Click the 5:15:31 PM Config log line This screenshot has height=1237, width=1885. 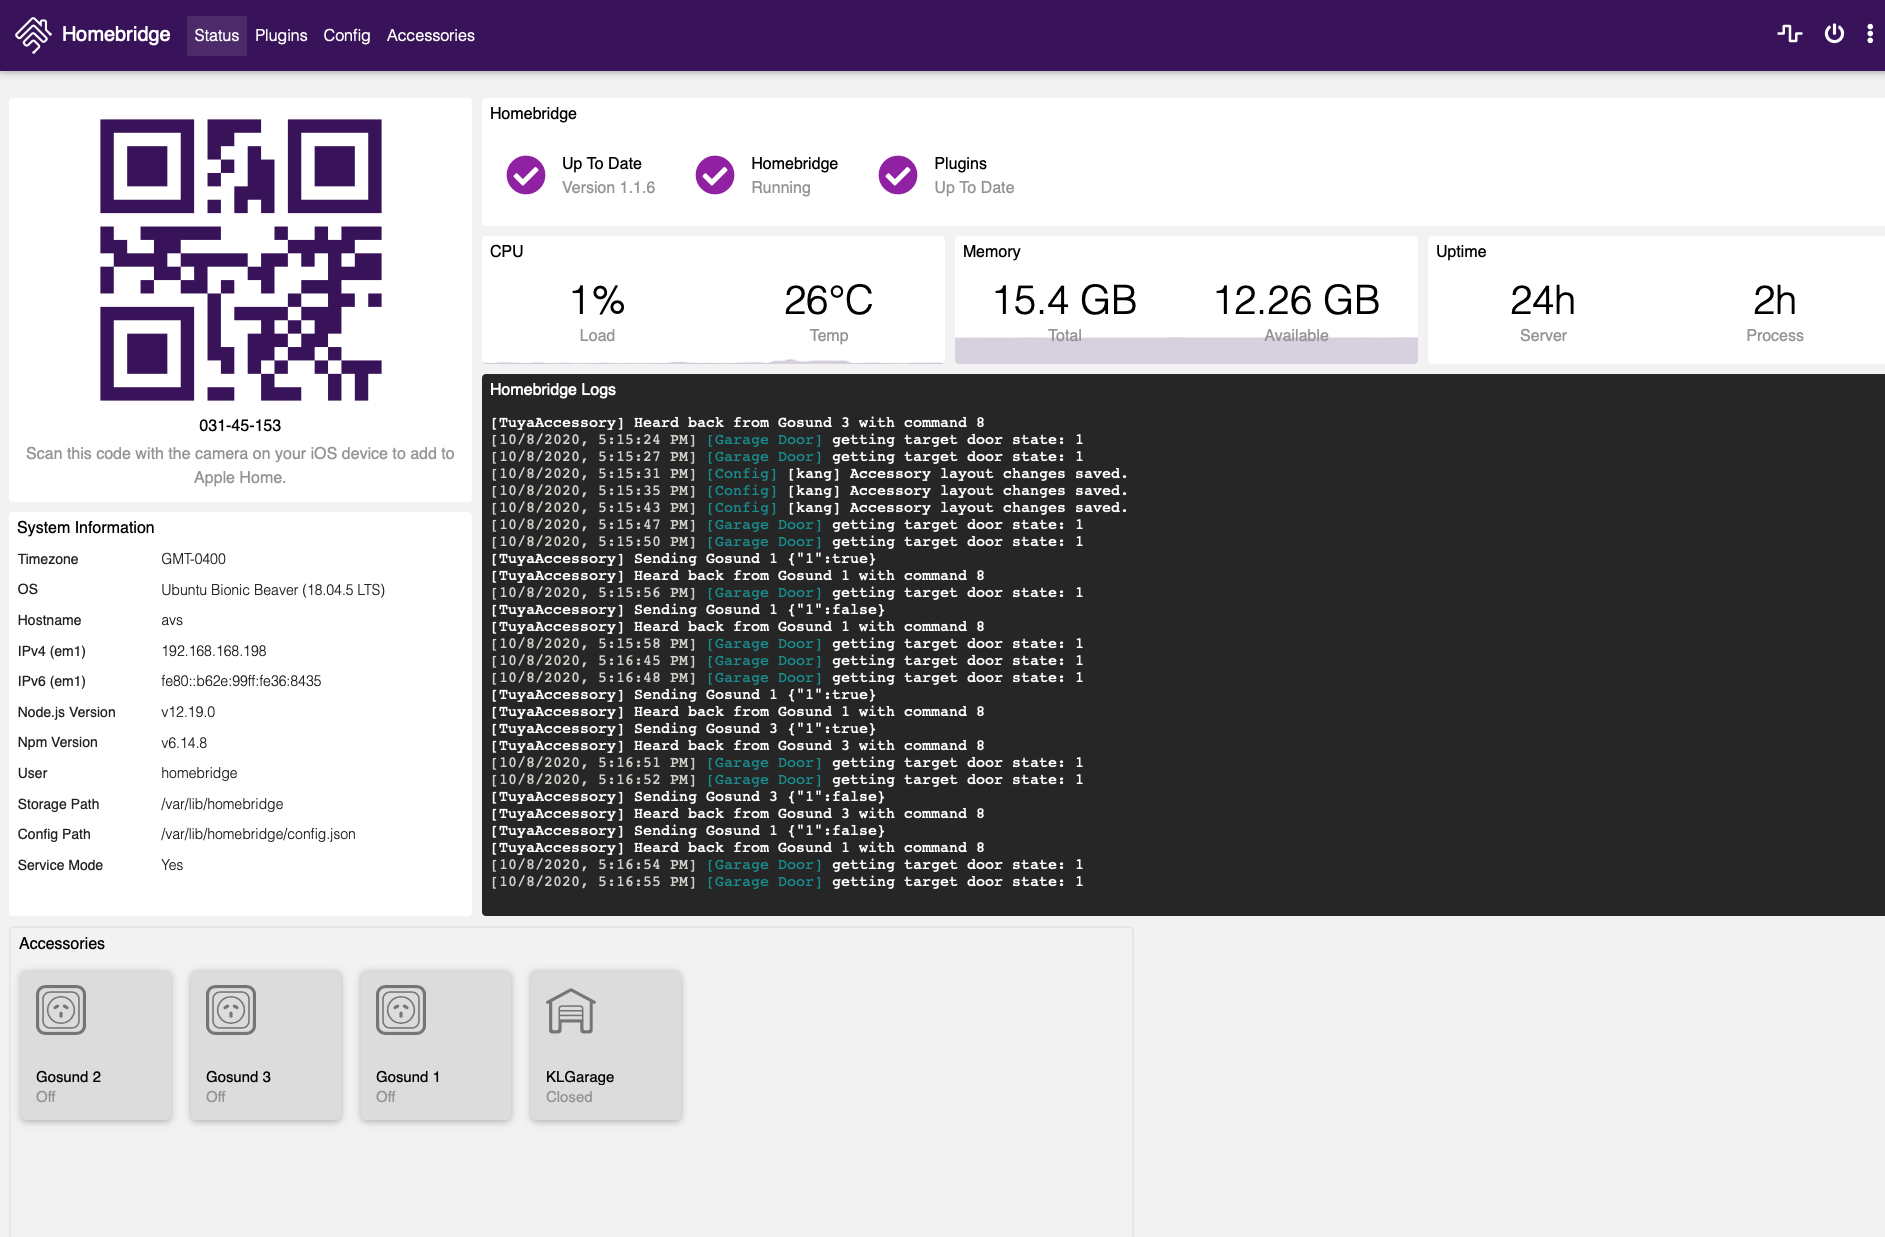(809, 474)
